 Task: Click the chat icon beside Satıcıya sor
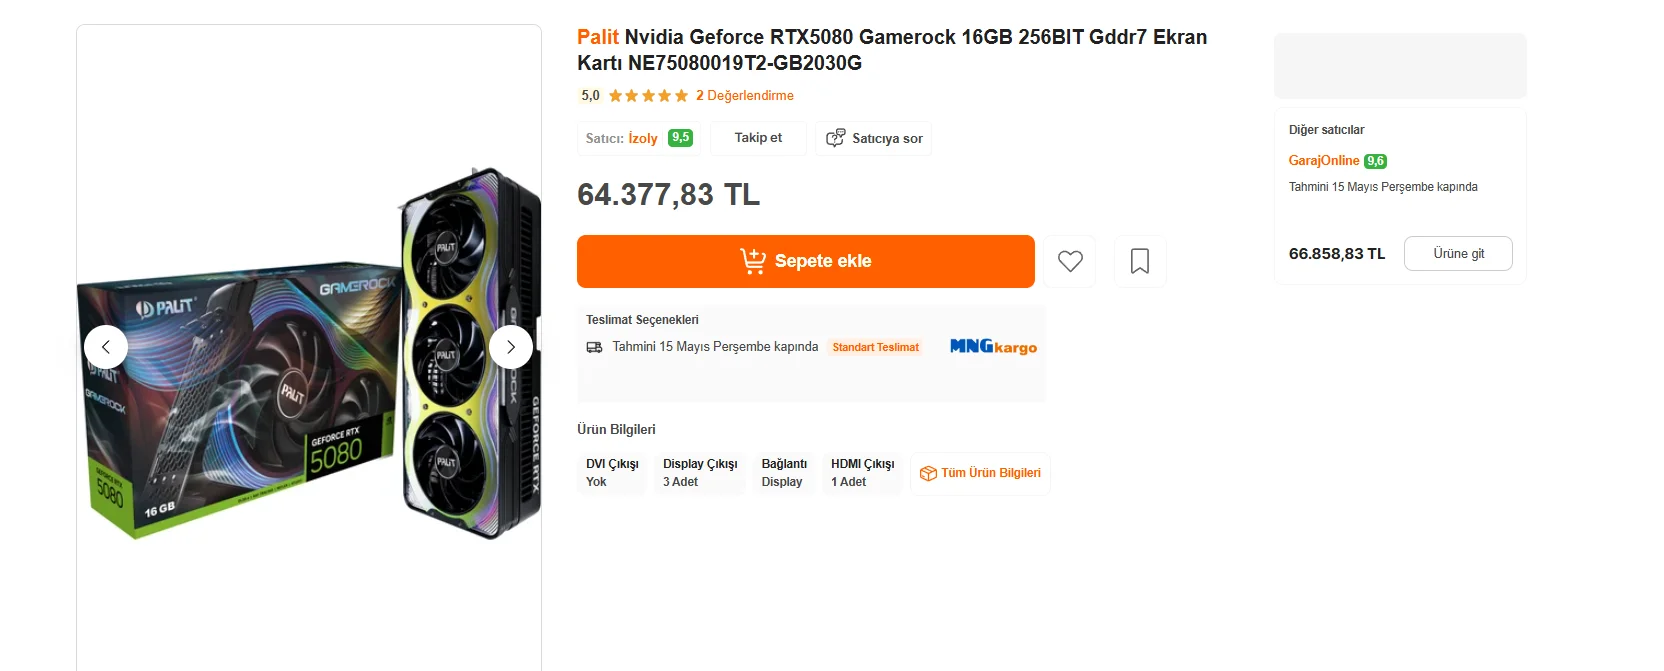click(x=836, y=138)
